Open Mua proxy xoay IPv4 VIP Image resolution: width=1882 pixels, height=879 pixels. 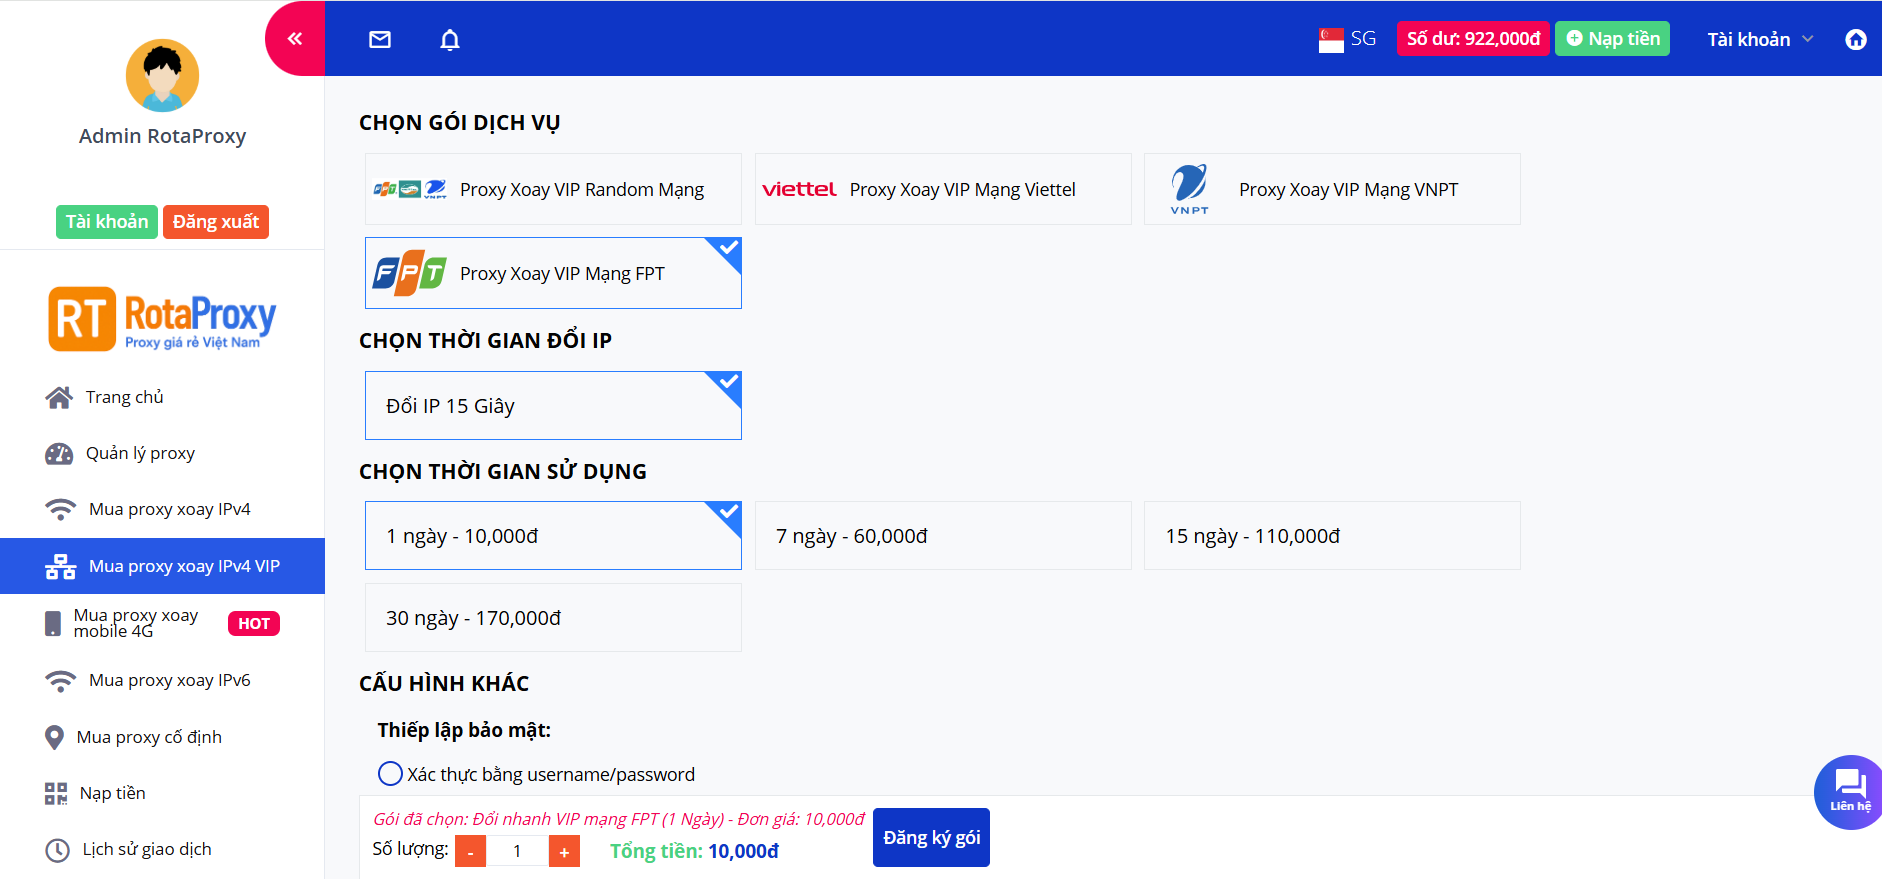click(x=162, y=567)
